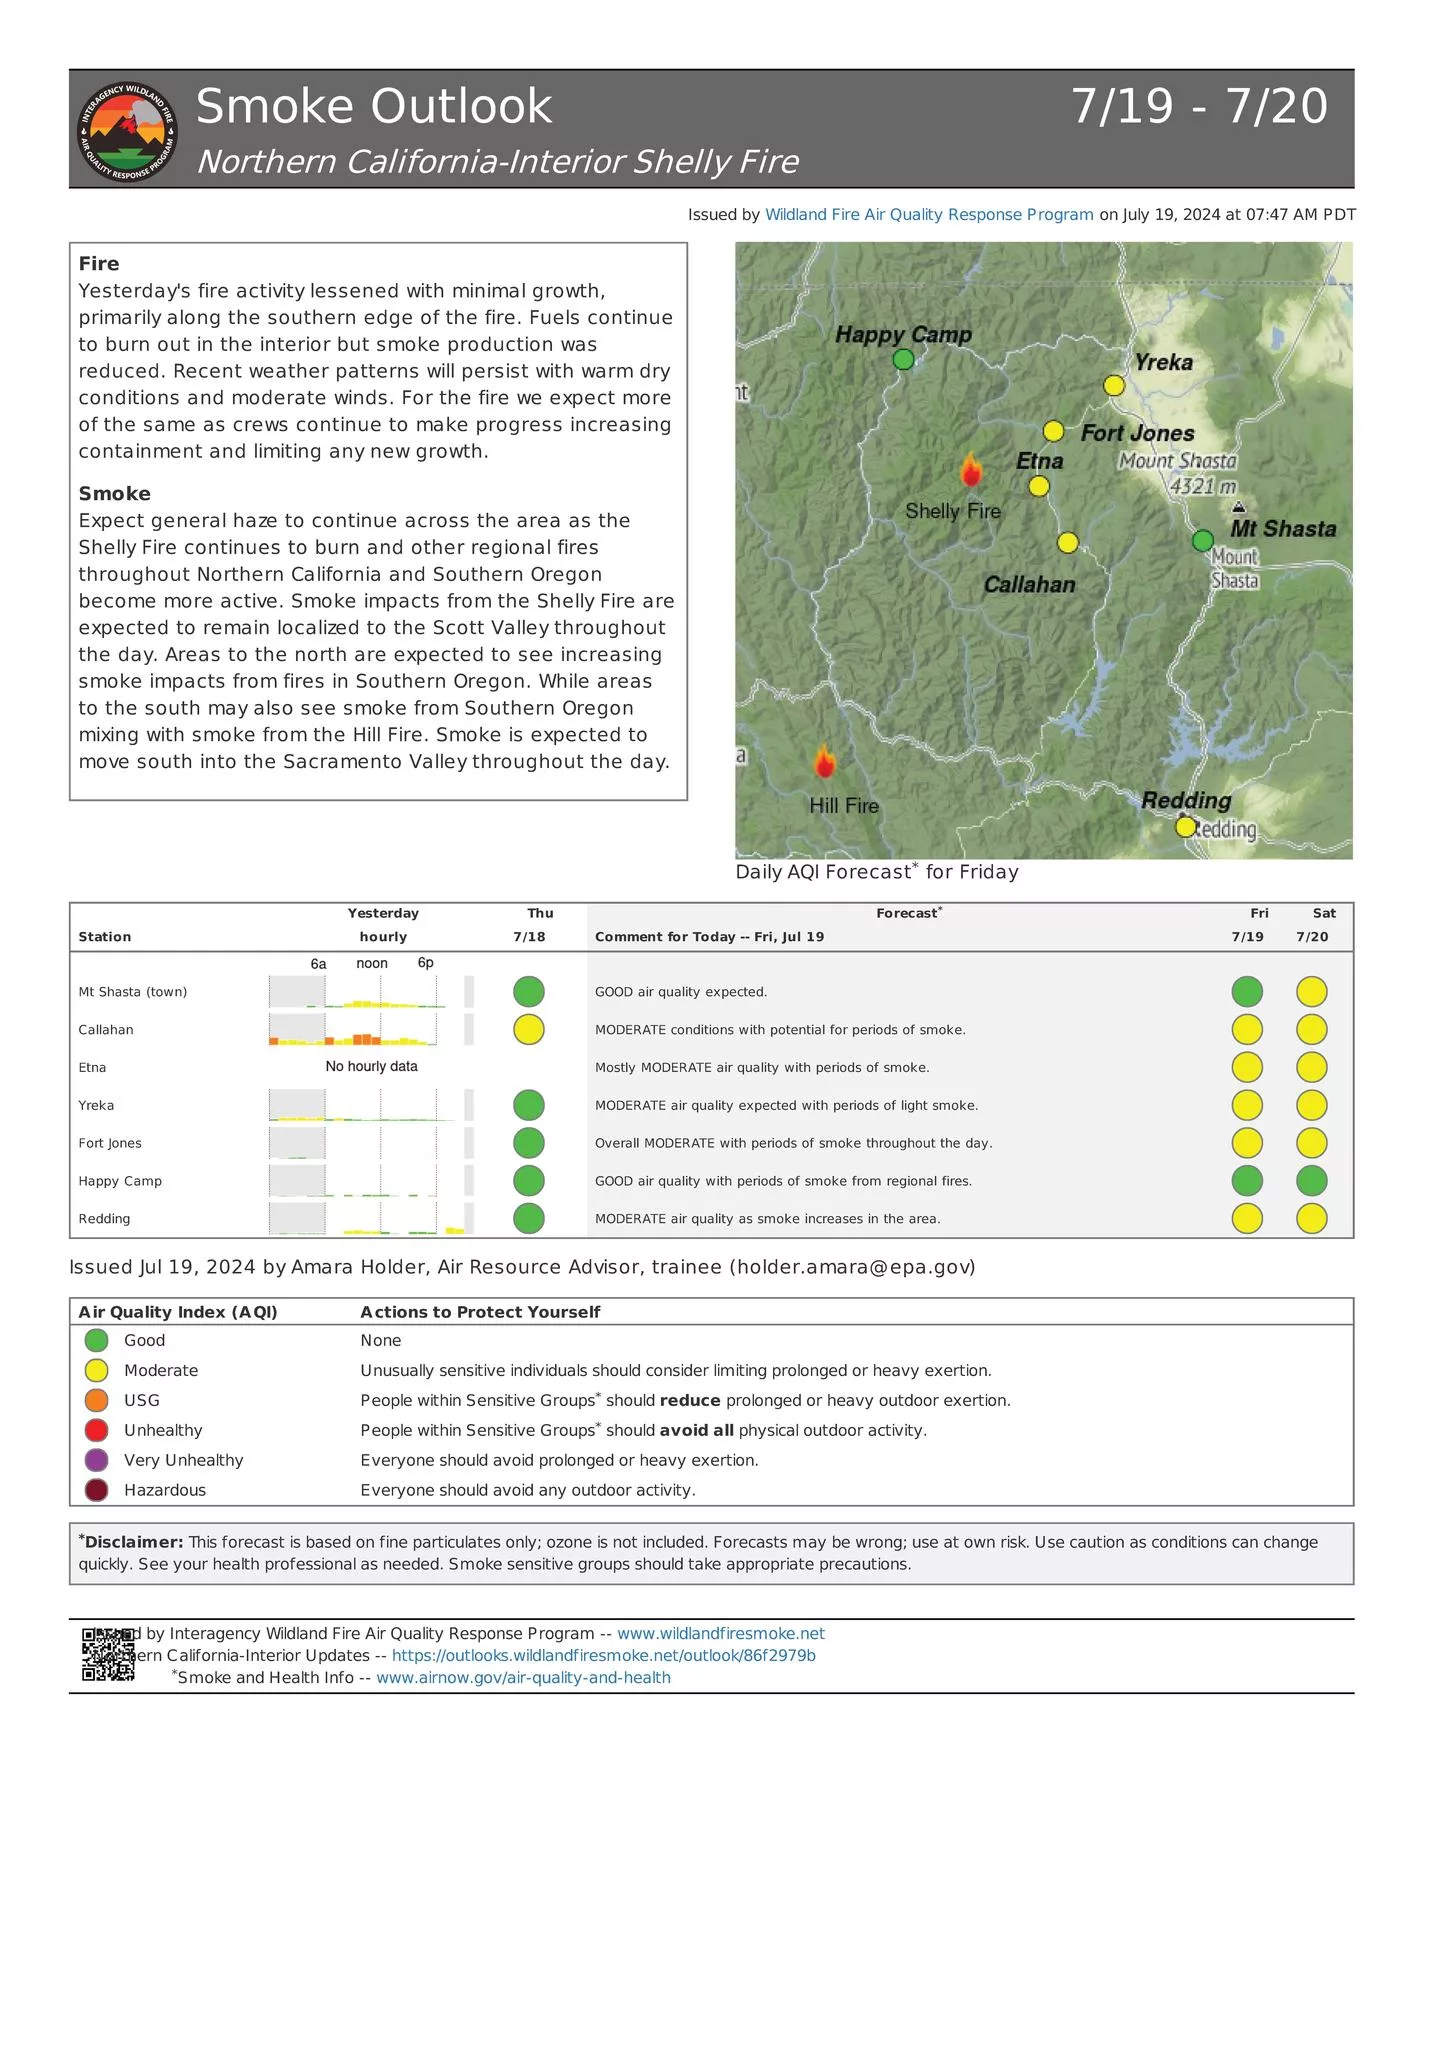Click 'GOOD air quality expected.' comment
This screenshot has width=1449, height=2048.
[x=681, y=992]
